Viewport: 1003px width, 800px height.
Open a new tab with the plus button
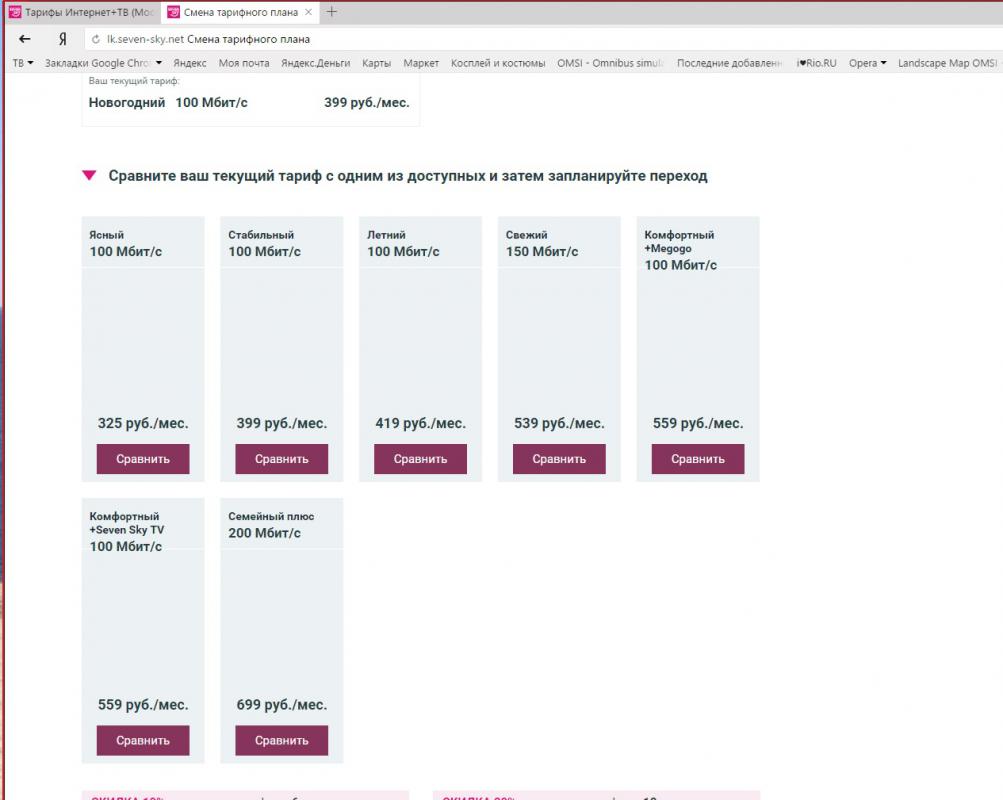point(332,12)
